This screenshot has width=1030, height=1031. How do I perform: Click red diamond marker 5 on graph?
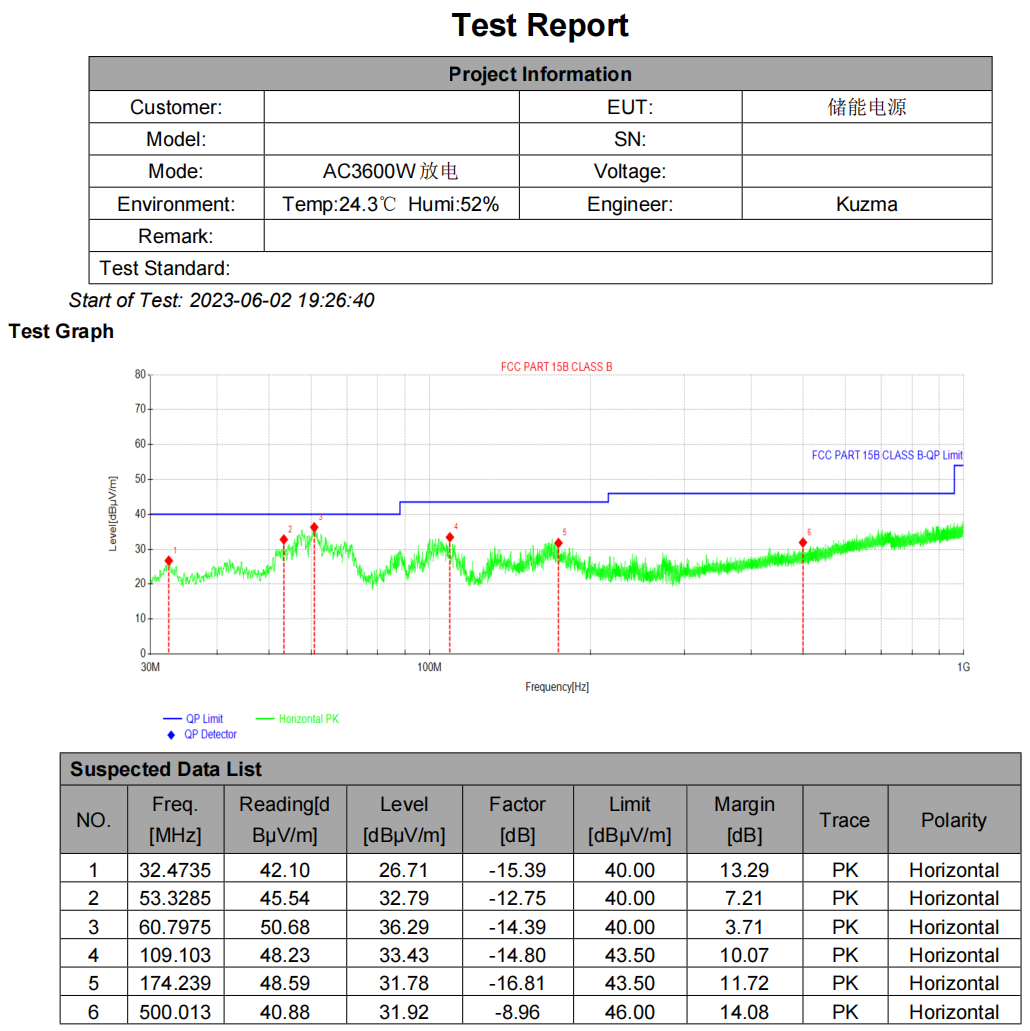pyautogui.click(x=558, y=543)
